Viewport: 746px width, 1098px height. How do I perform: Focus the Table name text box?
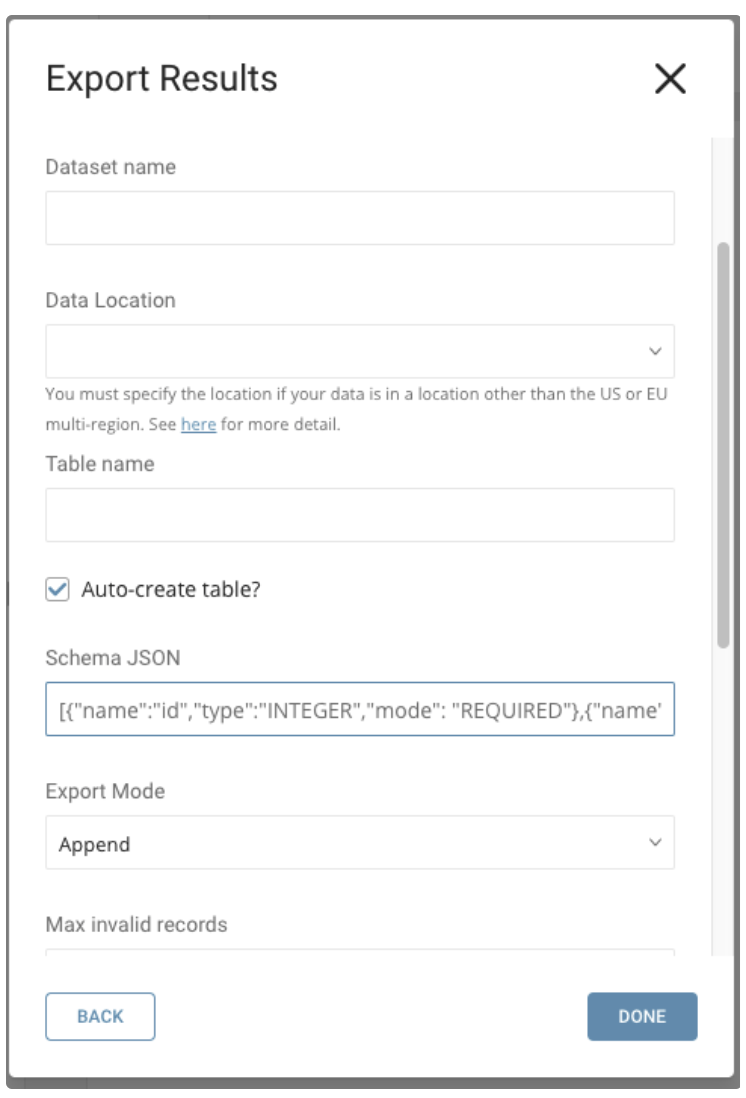(x=359, y=515)
